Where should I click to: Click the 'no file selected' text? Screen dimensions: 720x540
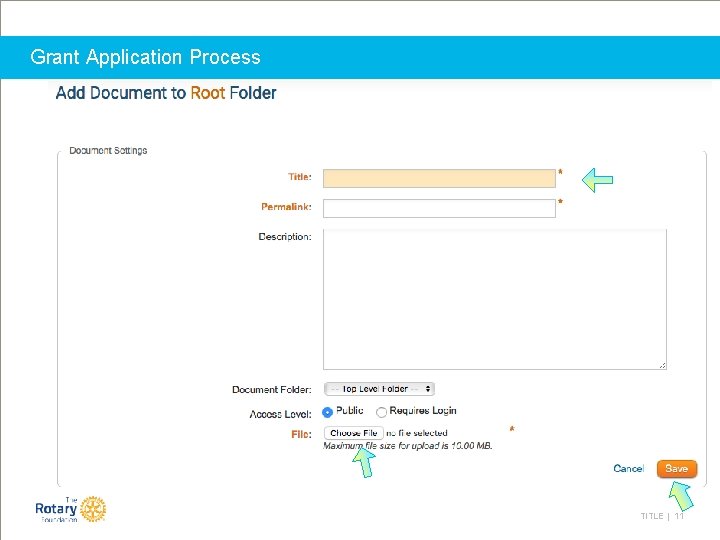tap(416, 433)
